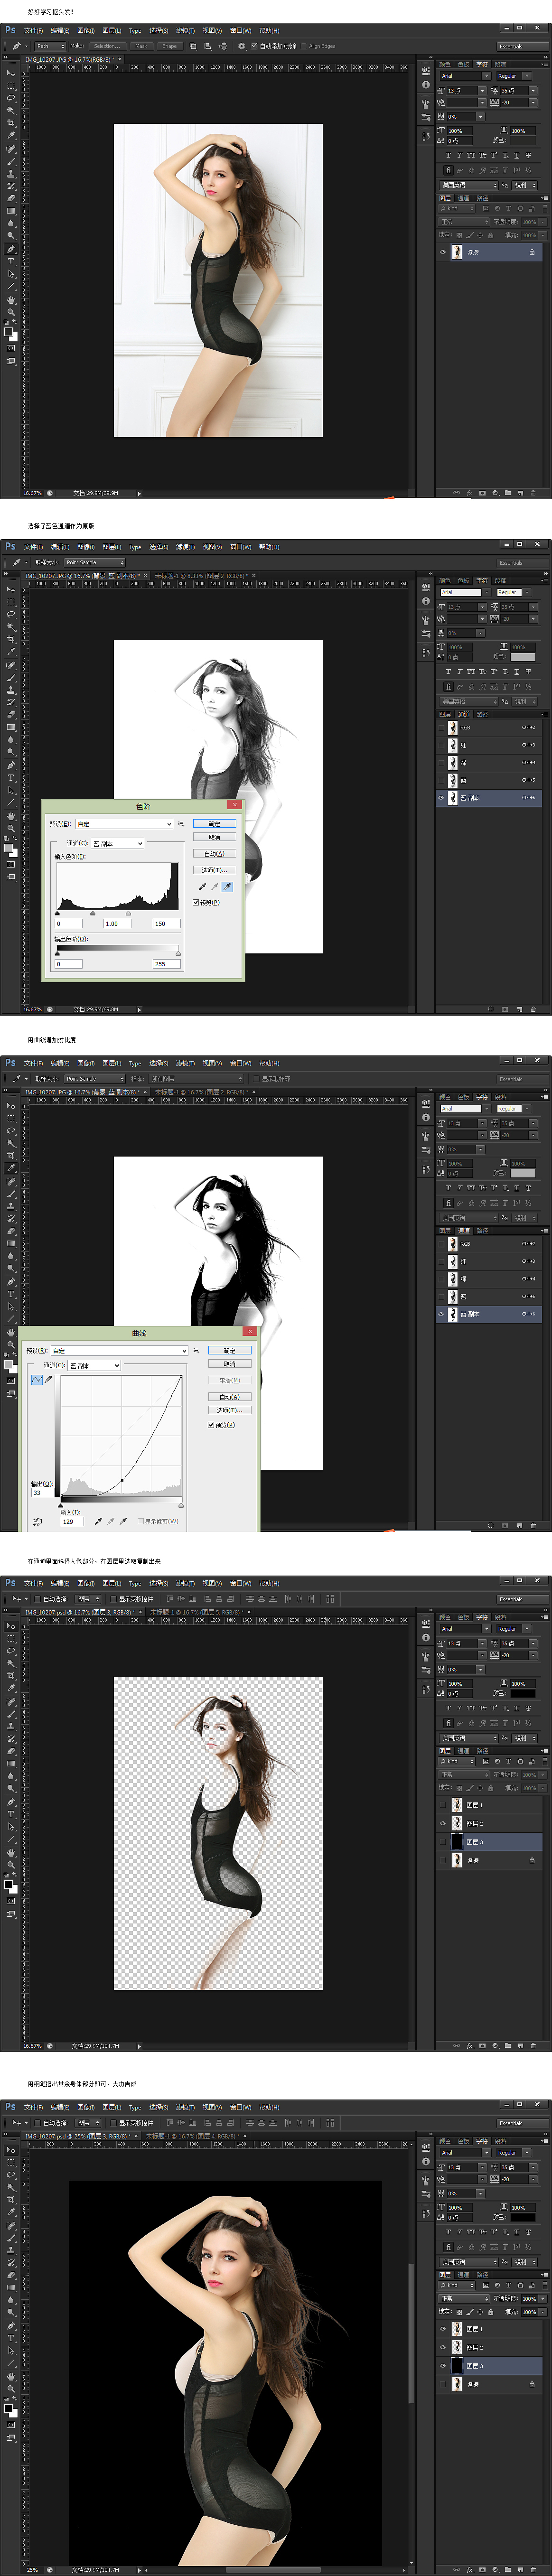Enable 显示修剪(W) checkbox in Curves dialog
The width and height of the screenshot is (552, 2576).
click(141, 1522)
